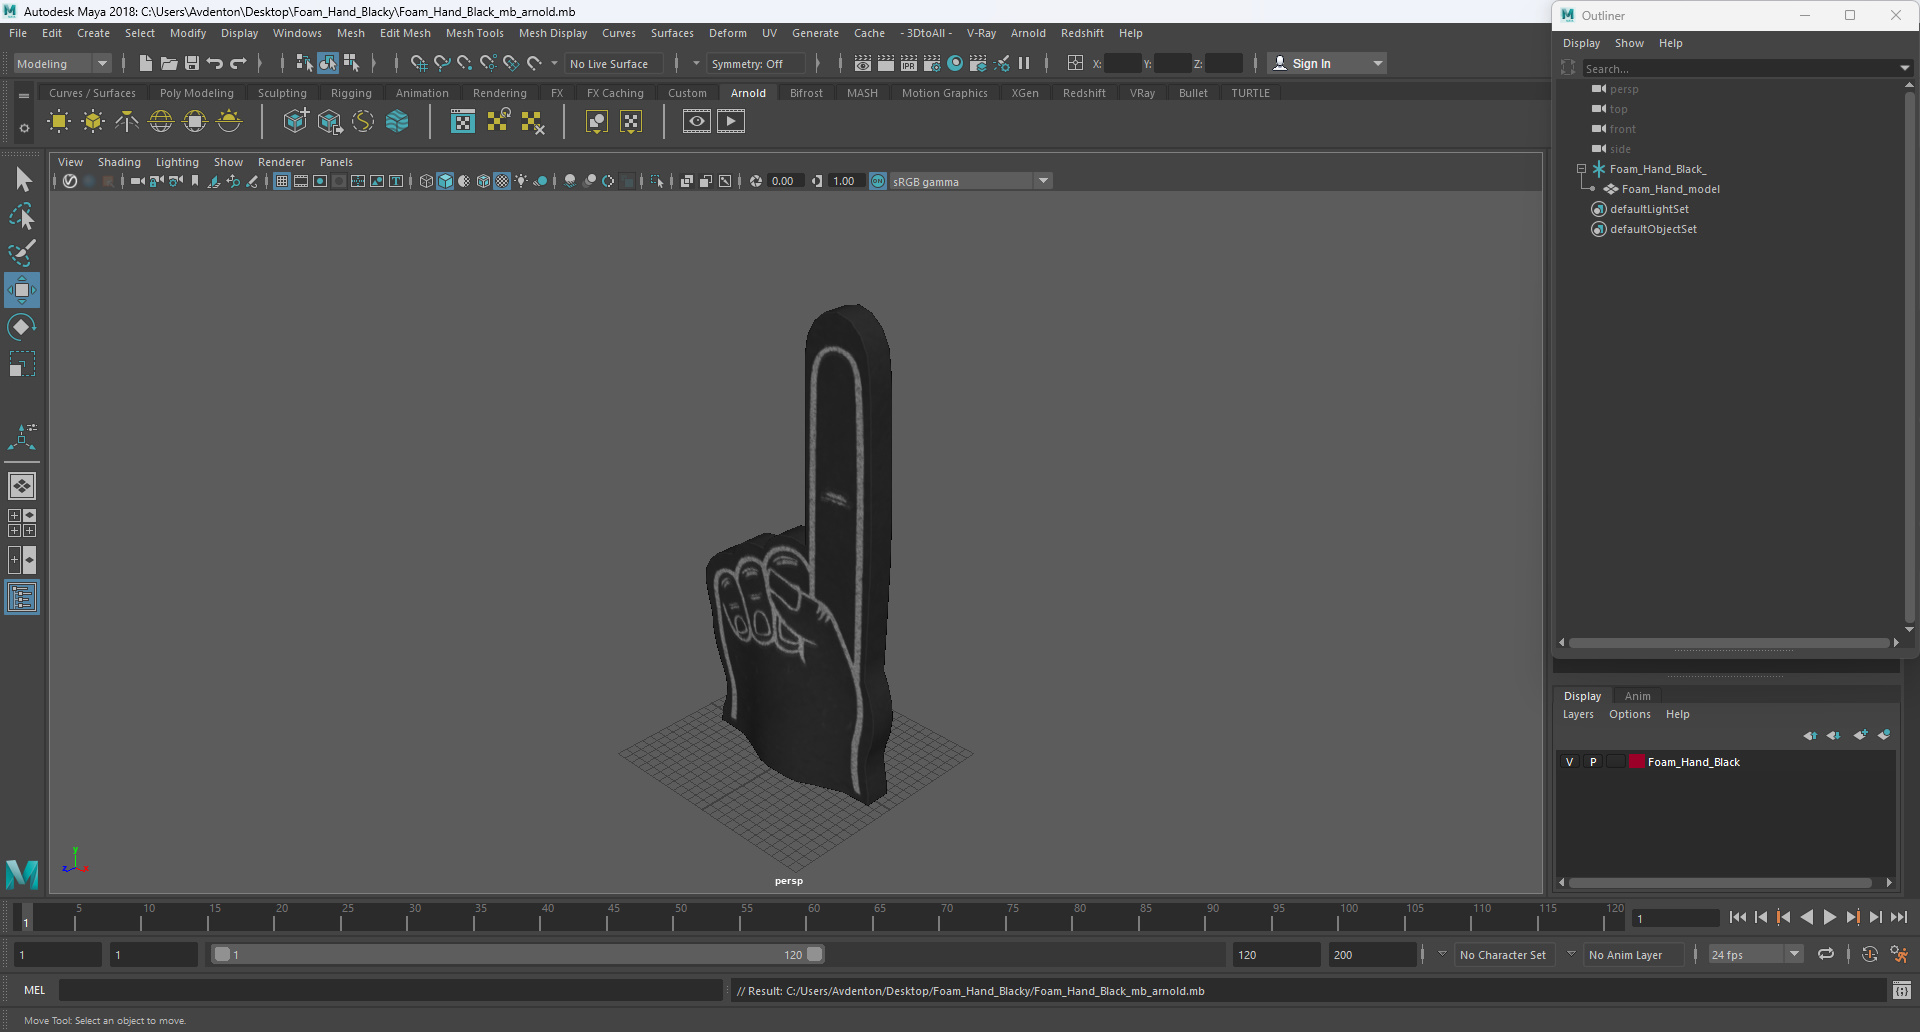1920x1032 pixels.
Task: Toggle auto keyframe button
Action: 1870,955
